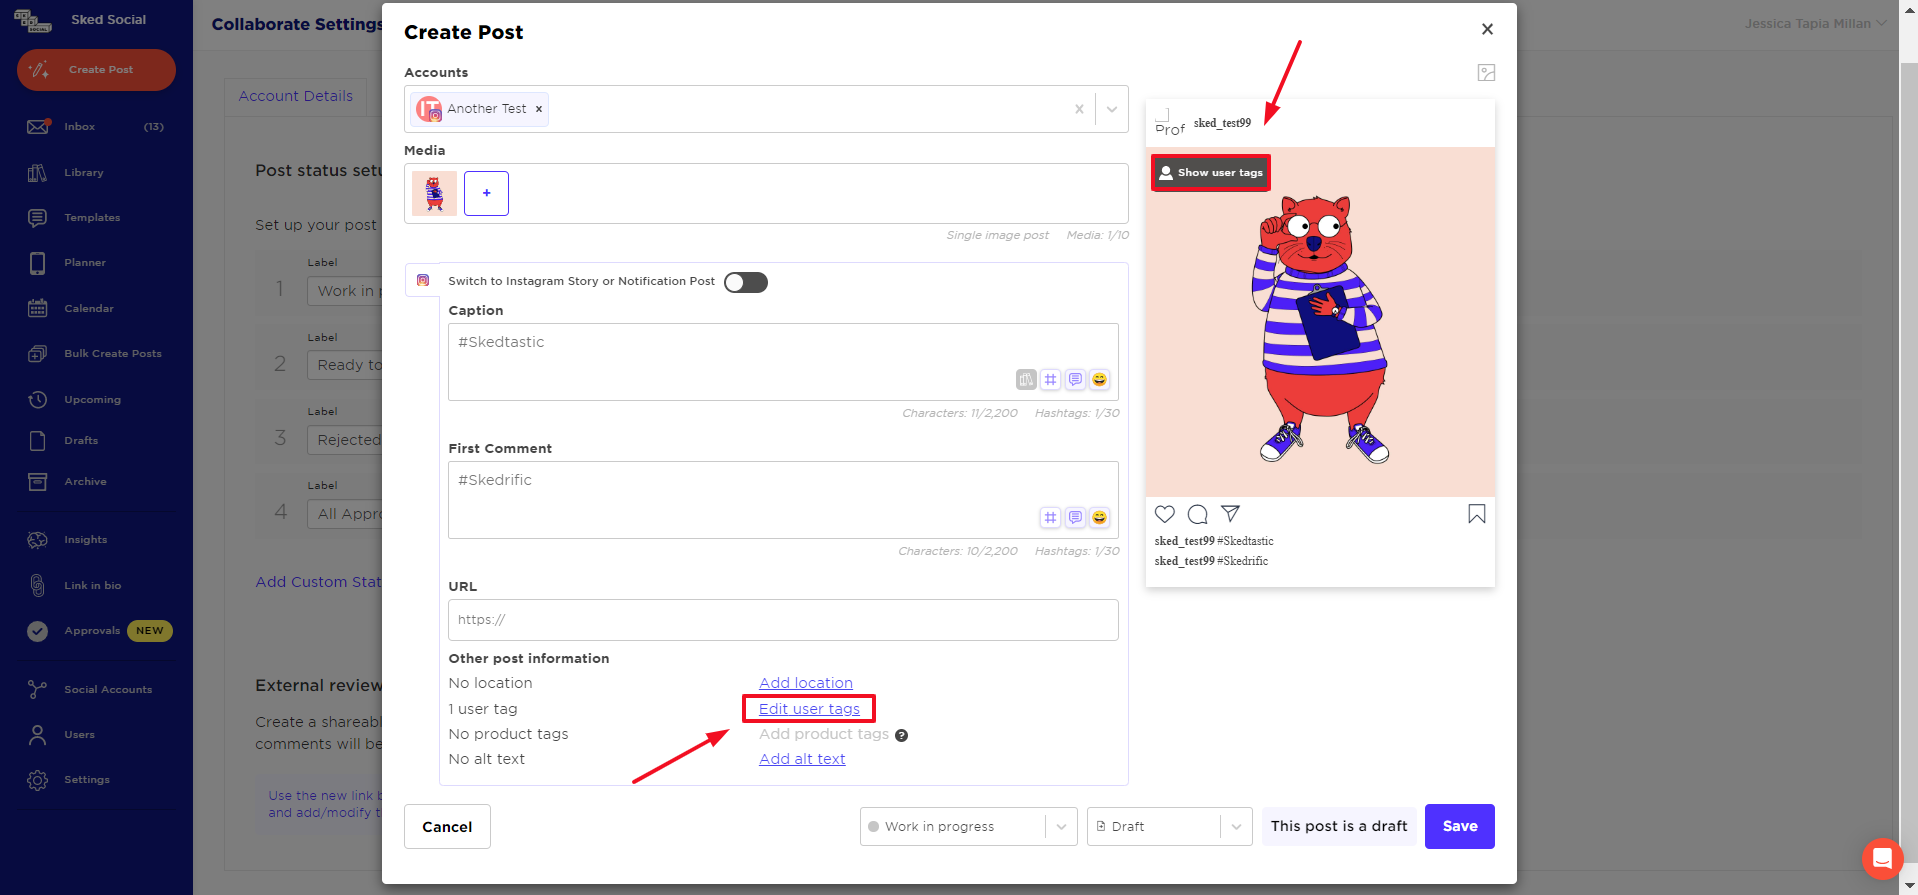Open the Users person icon
This screenshot has width=1918, height=895.
pyautogui.click(x=37, y=735)
